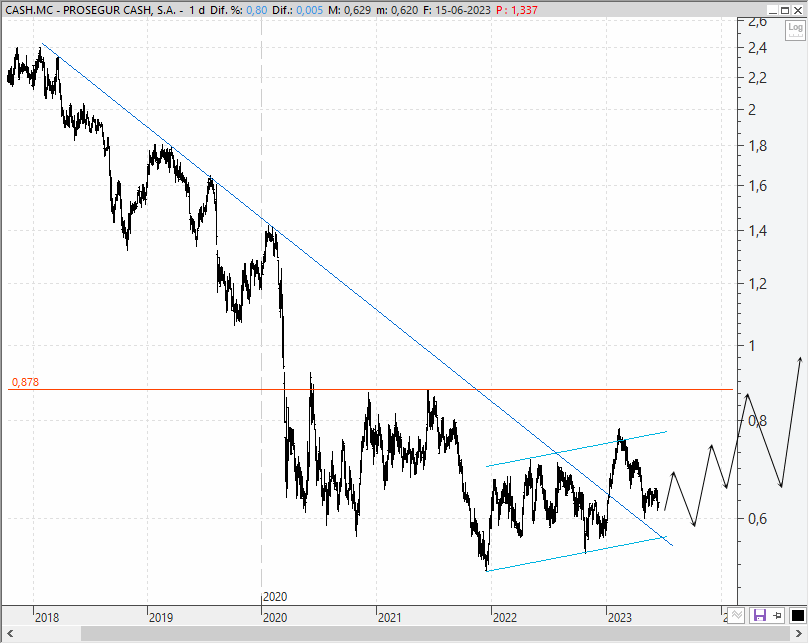Viewport: 809px width, 644px height.
Task: Click the 2018 label on time axis
Action: coord(47,618)
